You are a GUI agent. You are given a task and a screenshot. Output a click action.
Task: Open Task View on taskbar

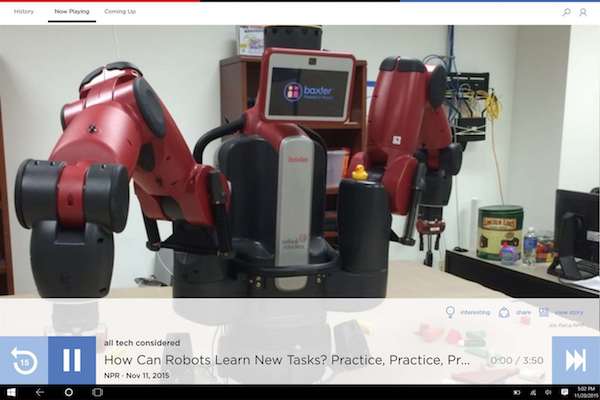pyautogui.click(x=98, y=392)
